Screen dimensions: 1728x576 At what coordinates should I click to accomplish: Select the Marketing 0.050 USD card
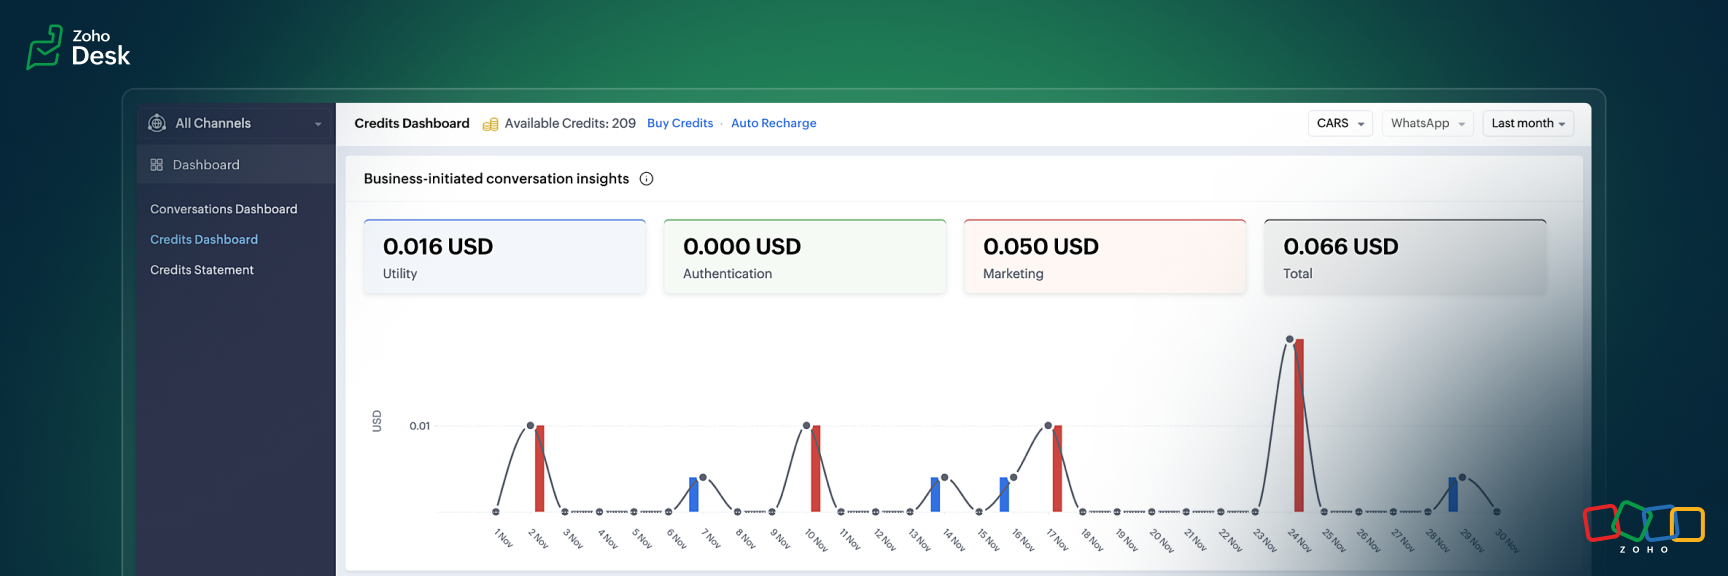click(1105, 257)
